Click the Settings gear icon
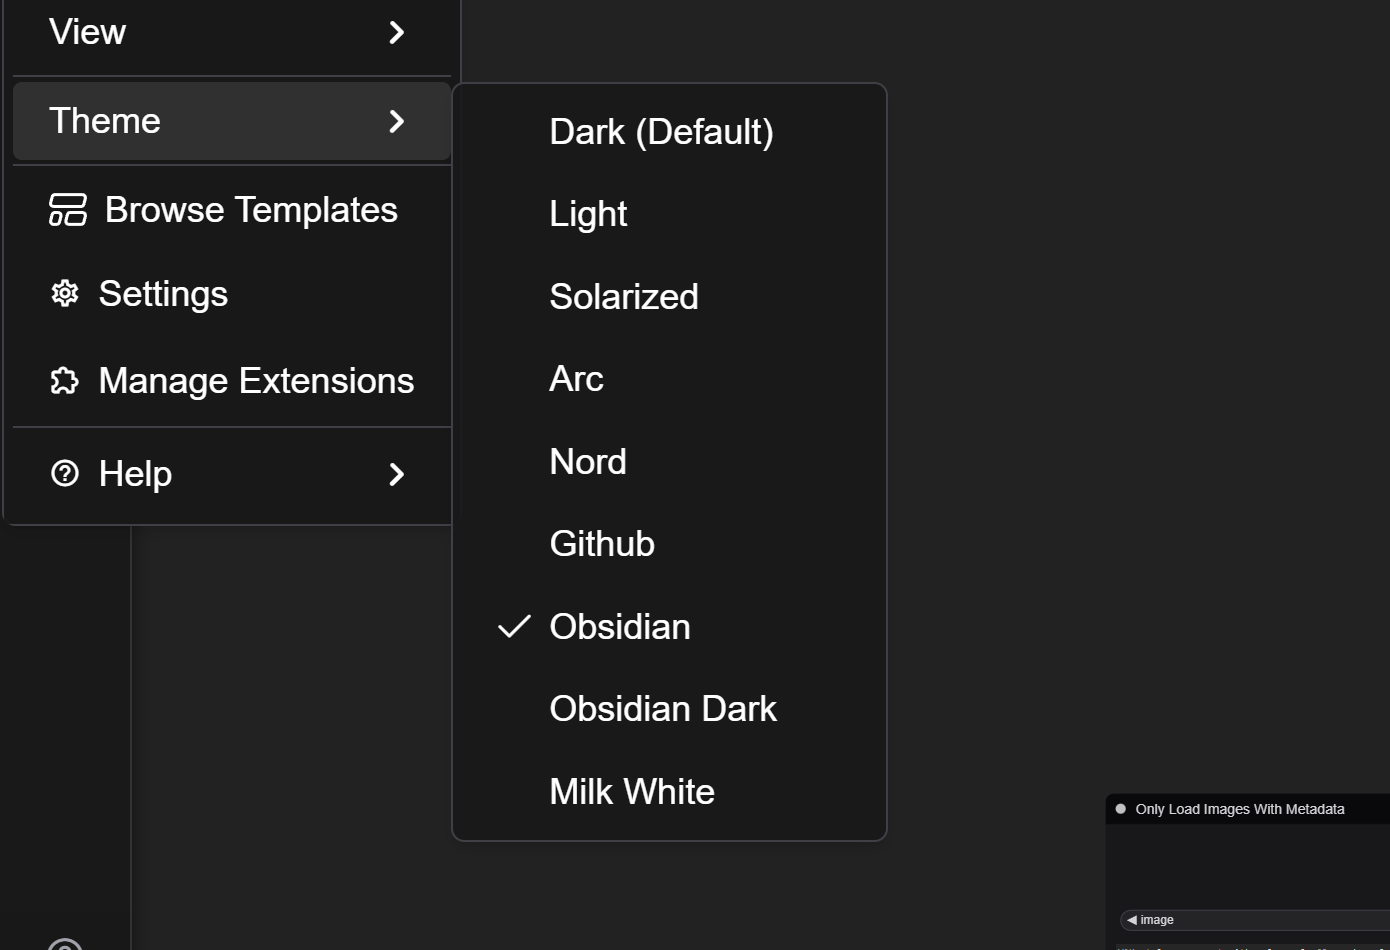The image size is (1390, 950). (65, 293)
